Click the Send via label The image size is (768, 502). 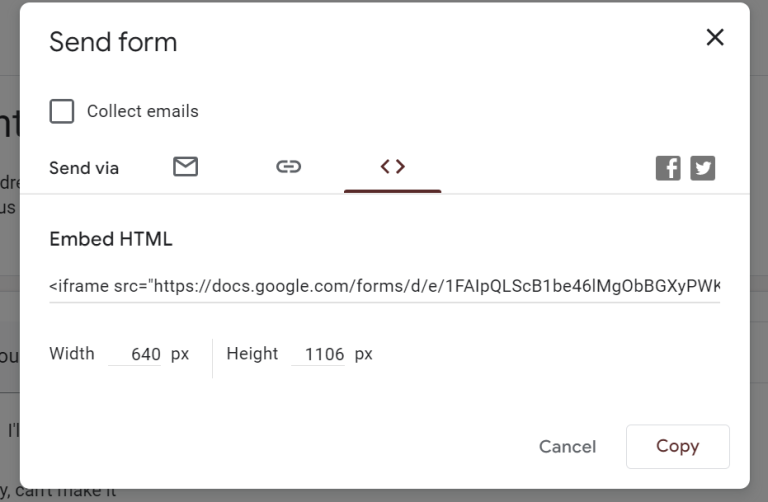tap(84, 168)
